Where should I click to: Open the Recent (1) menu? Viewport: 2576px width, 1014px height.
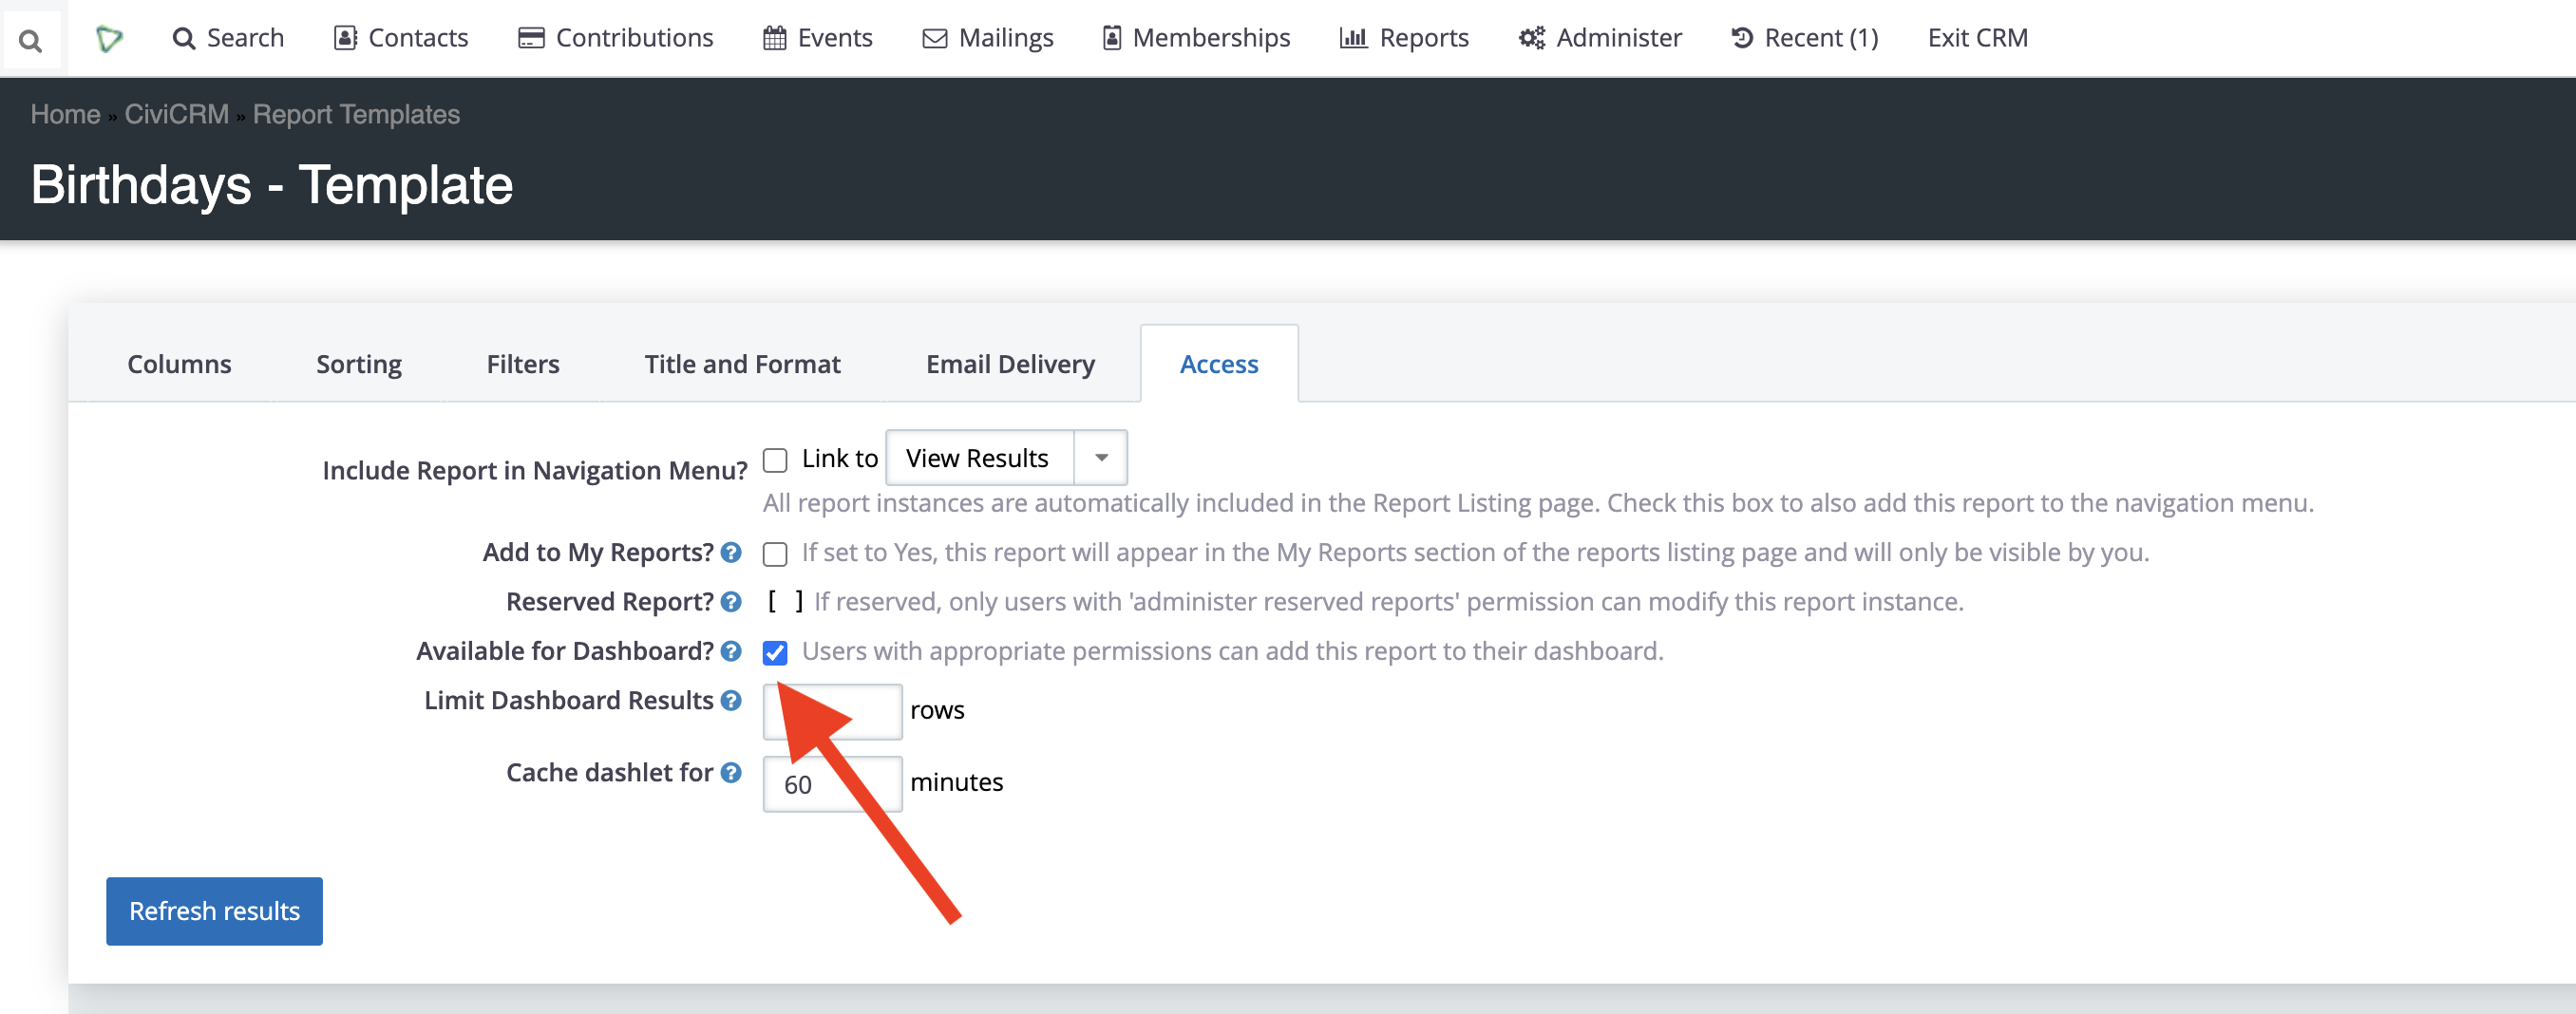tap(1804, 38)
